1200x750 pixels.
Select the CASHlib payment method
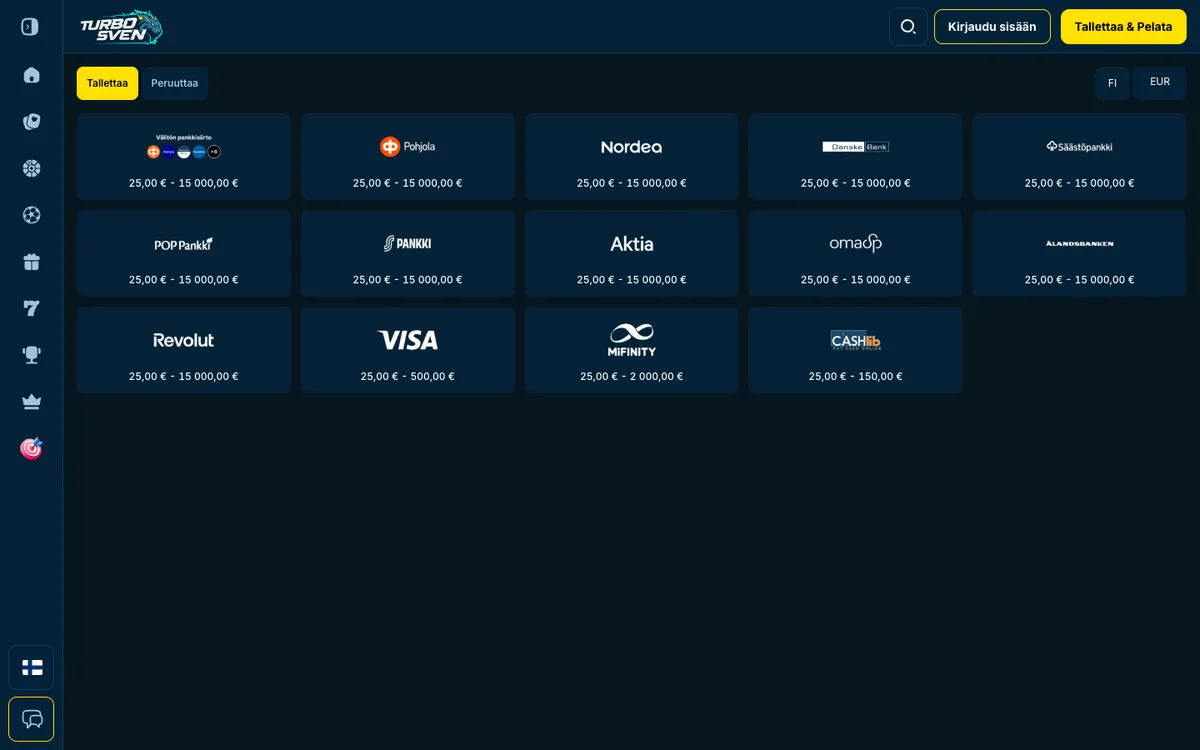(855, 350)
